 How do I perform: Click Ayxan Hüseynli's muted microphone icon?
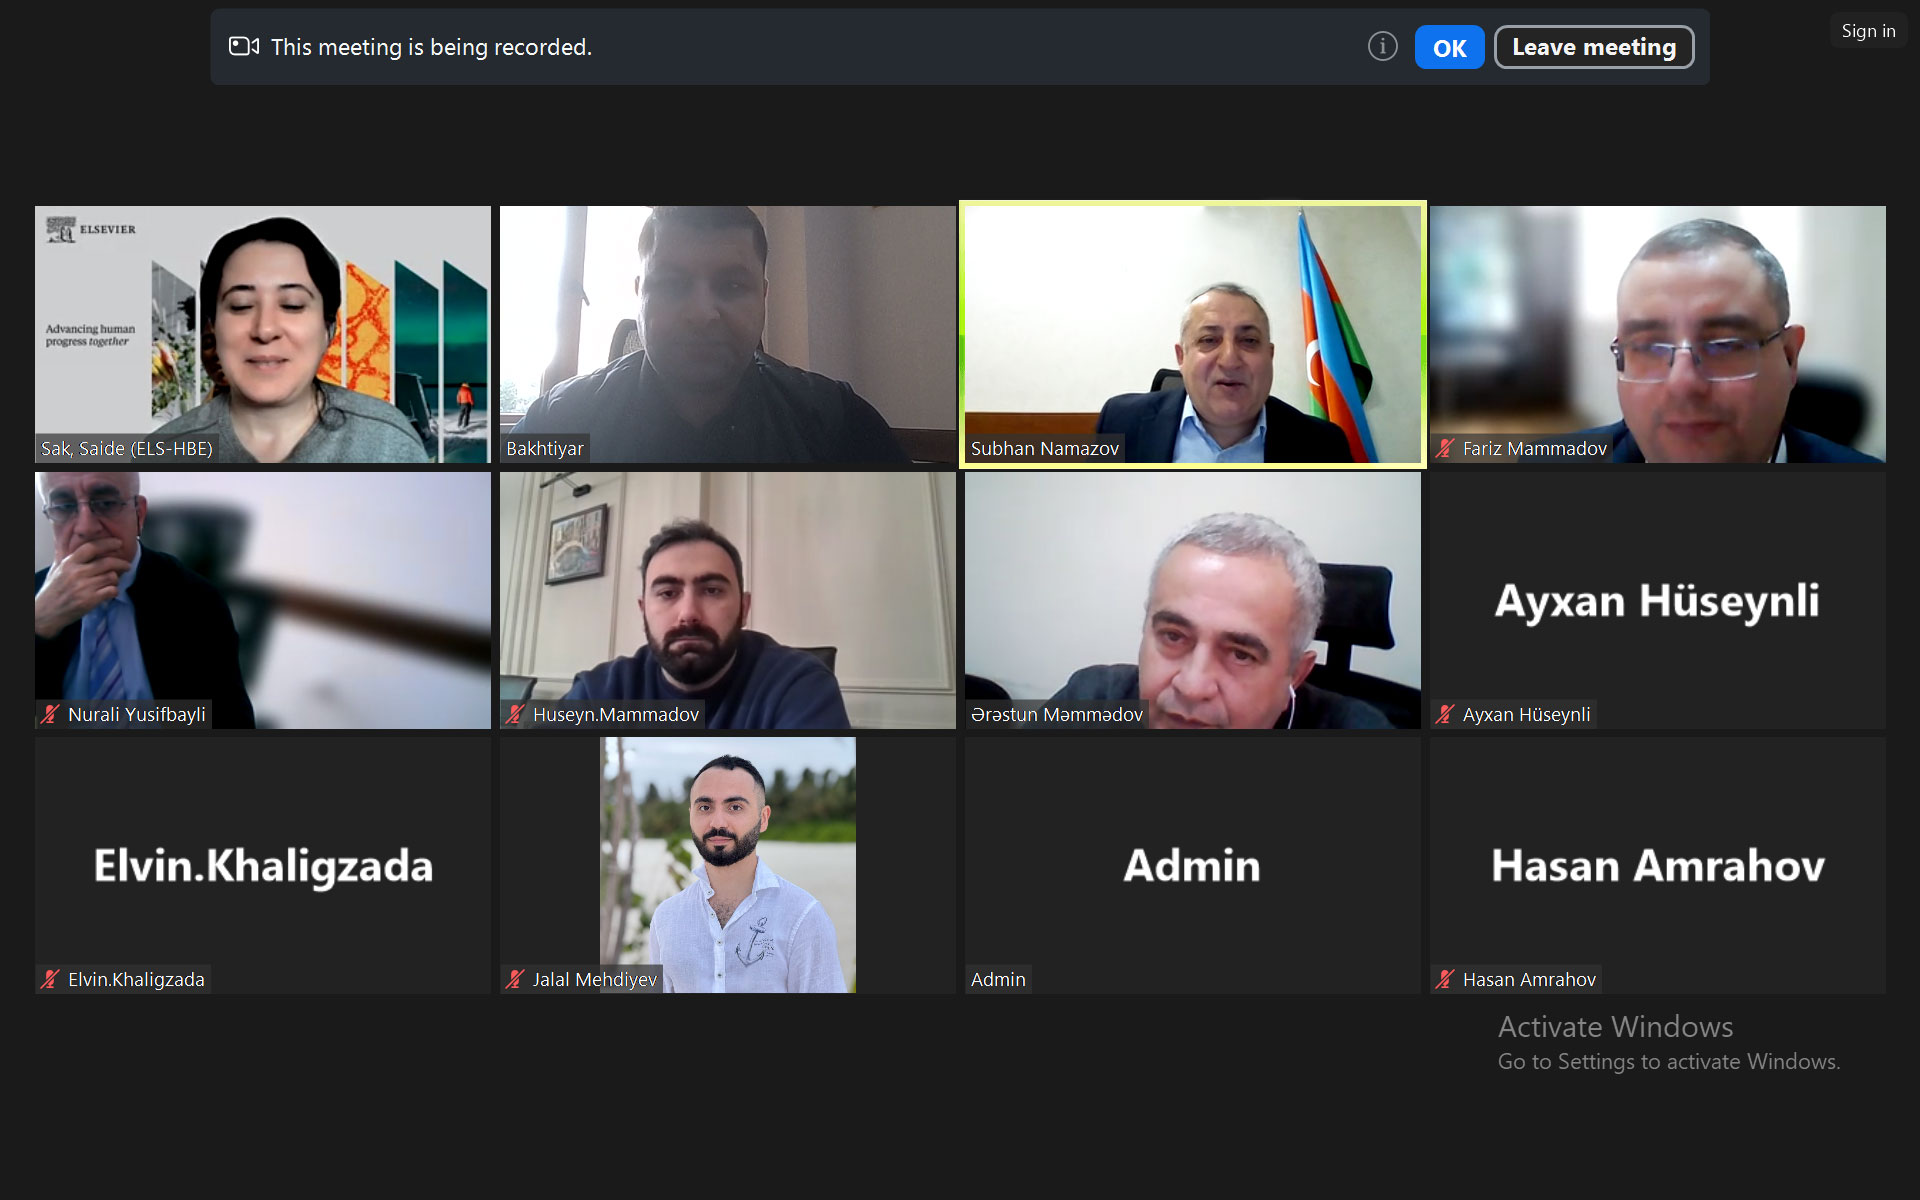[x=1445, y=714]
